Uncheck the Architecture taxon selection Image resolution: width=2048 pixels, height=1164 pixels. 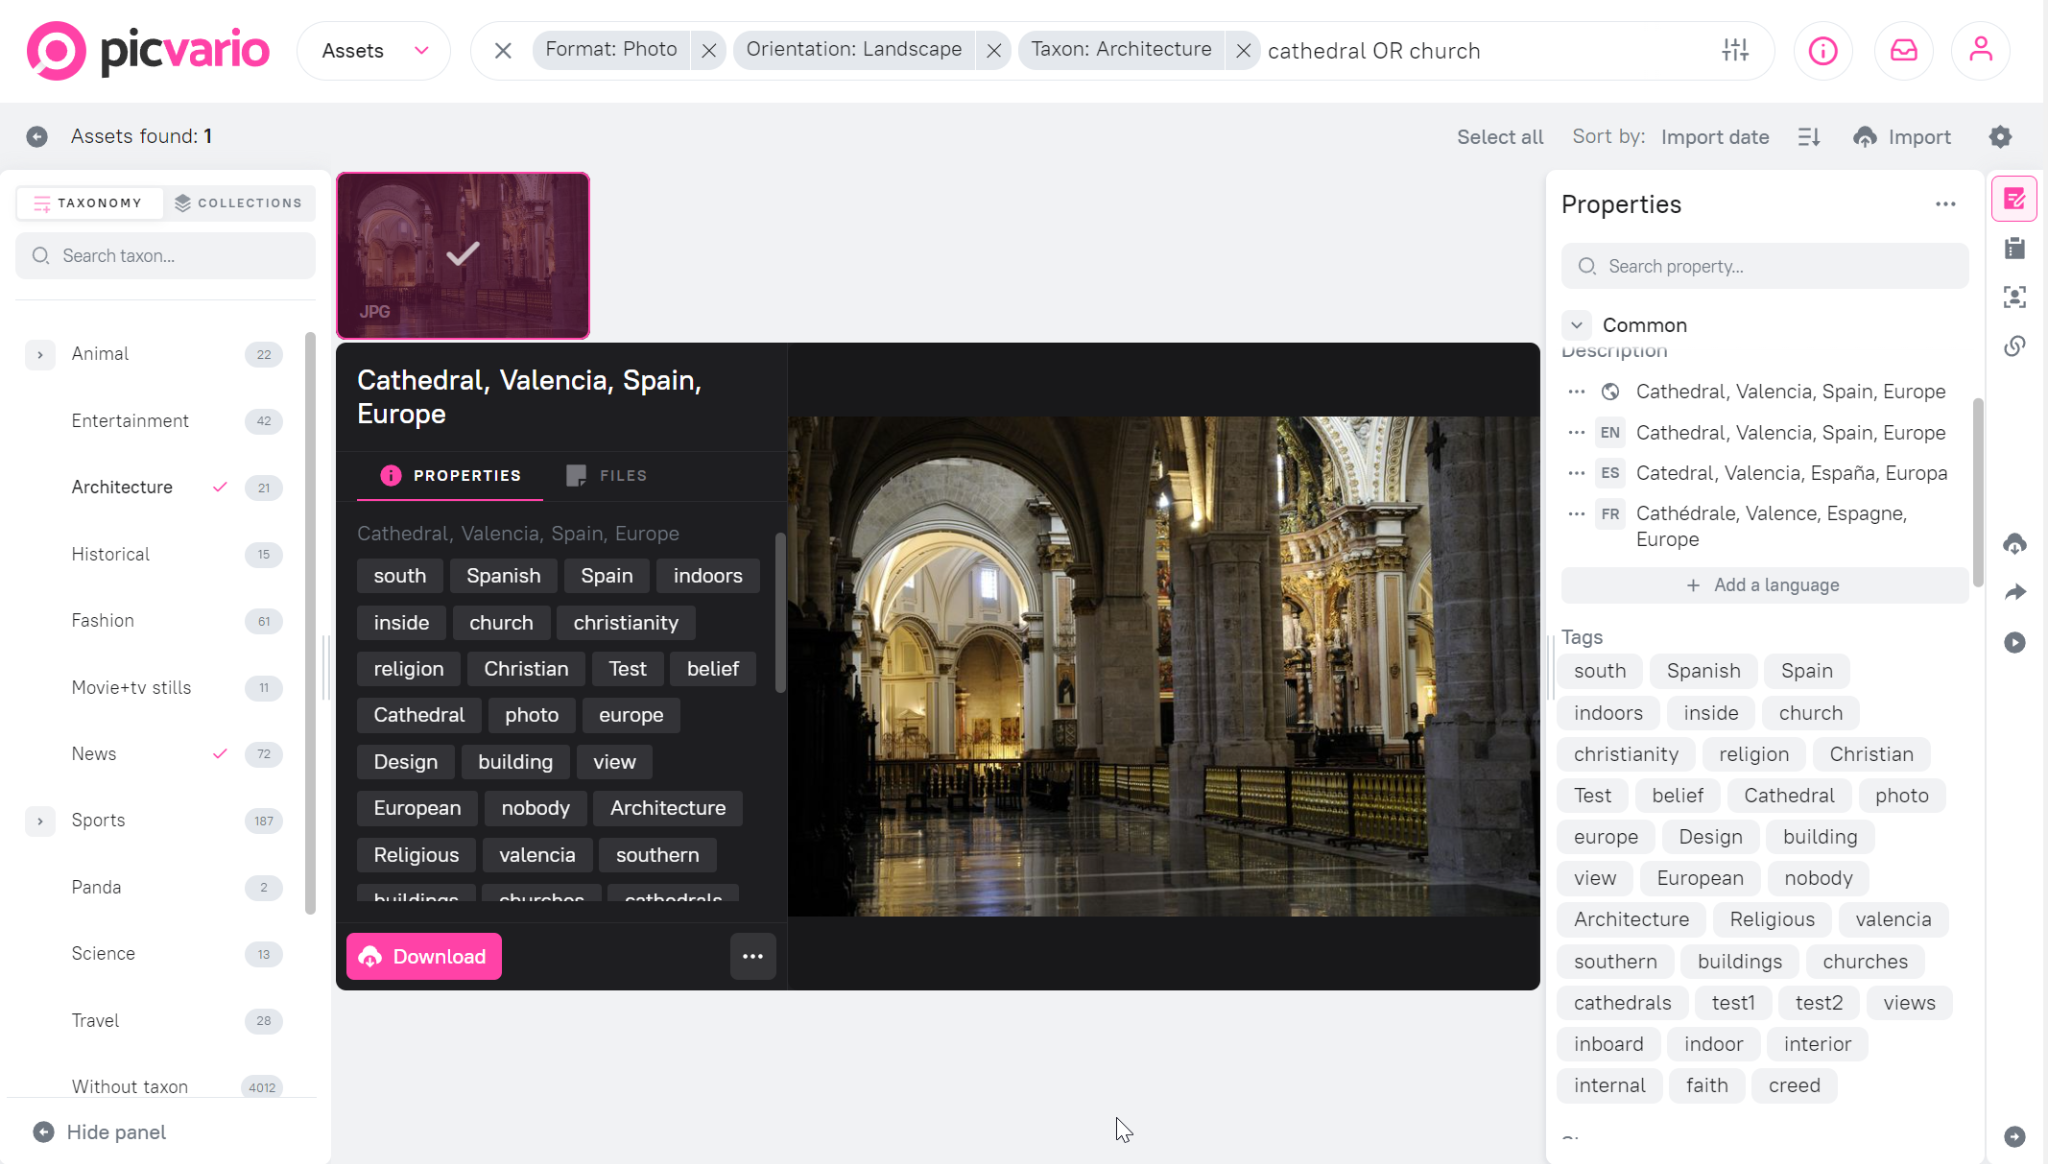click(x=220, y=487)
